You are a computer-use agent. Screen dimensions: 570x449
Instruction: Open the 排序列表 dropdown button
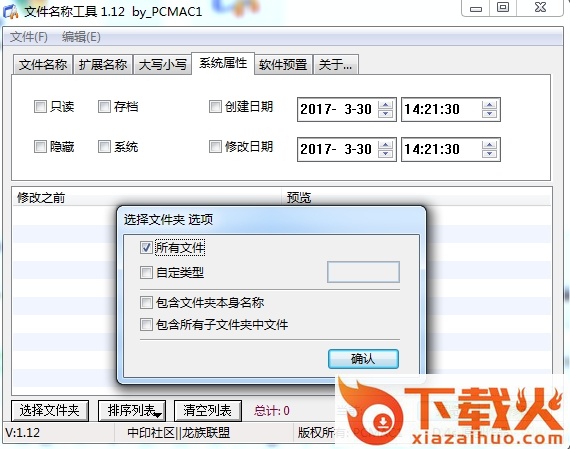(x=132, y=411)
